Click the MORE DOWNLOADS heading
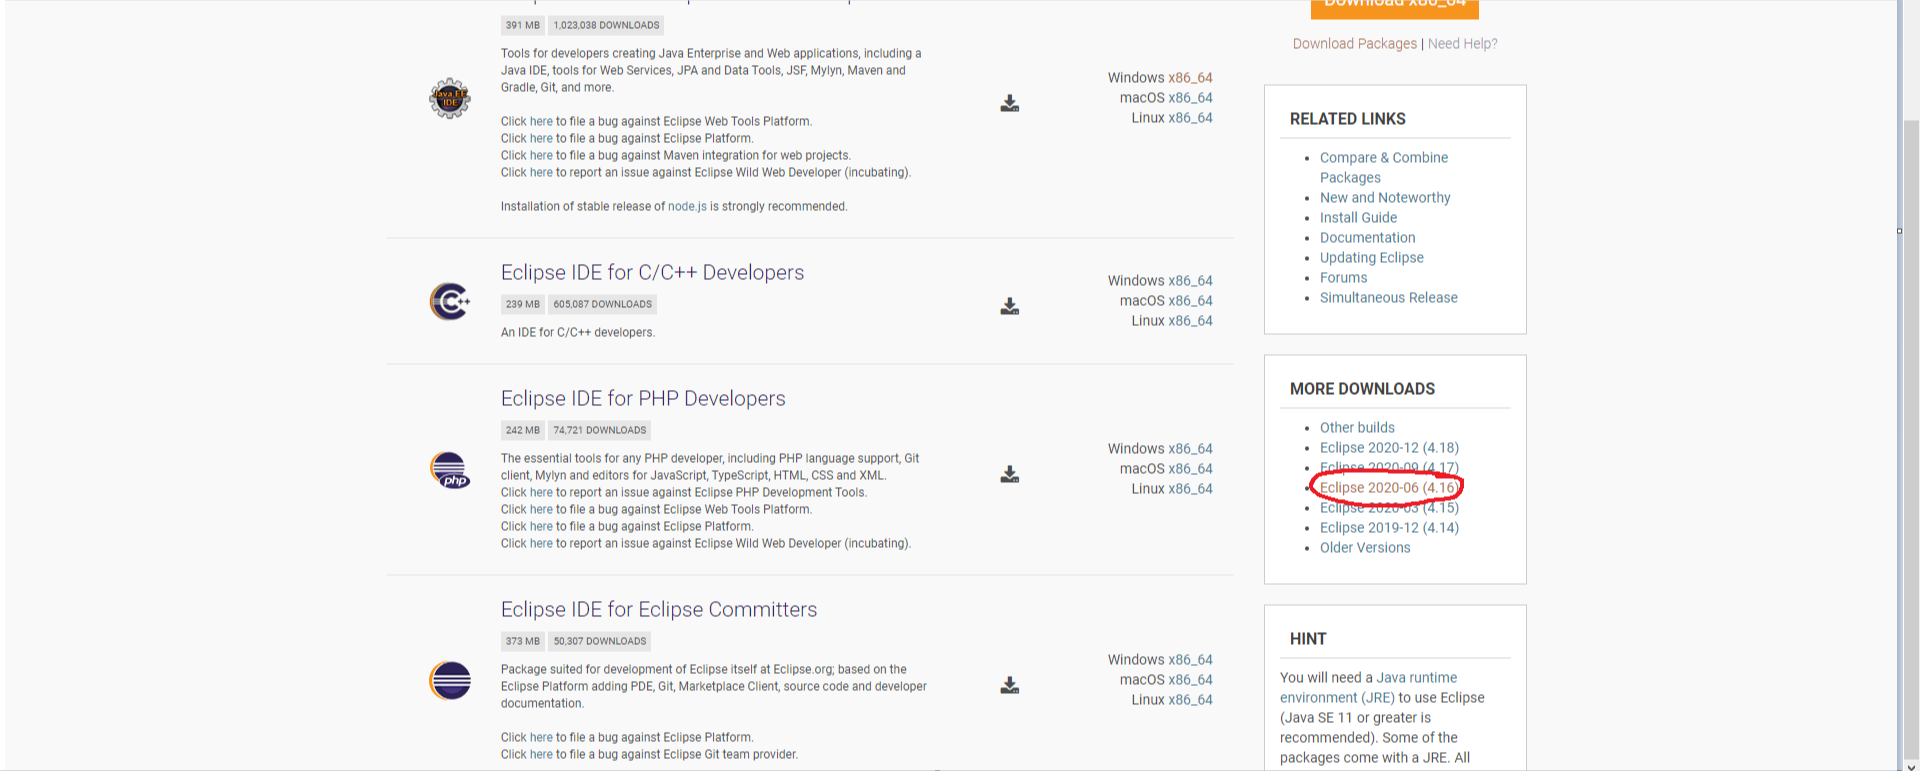The width and height of the screenshot is (1920, 771). (x=1362, y=389)
